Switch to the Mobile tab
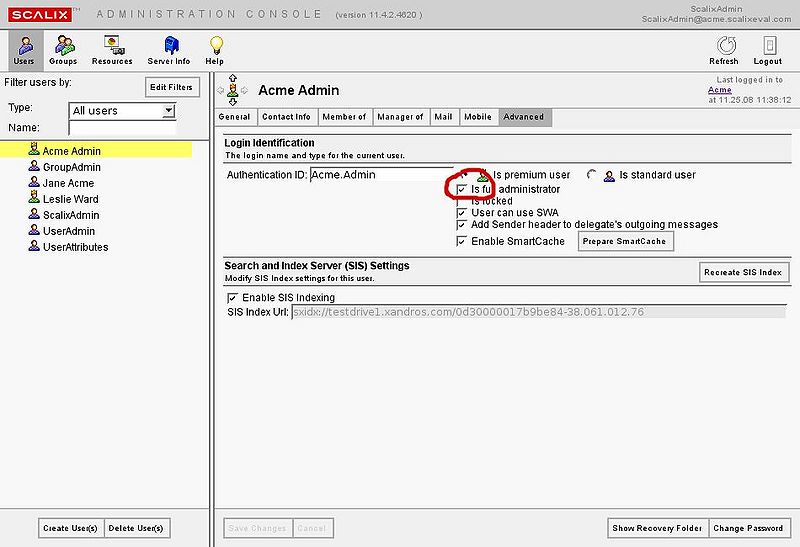Viewport: 800px width, 547px height. point(477,117)
